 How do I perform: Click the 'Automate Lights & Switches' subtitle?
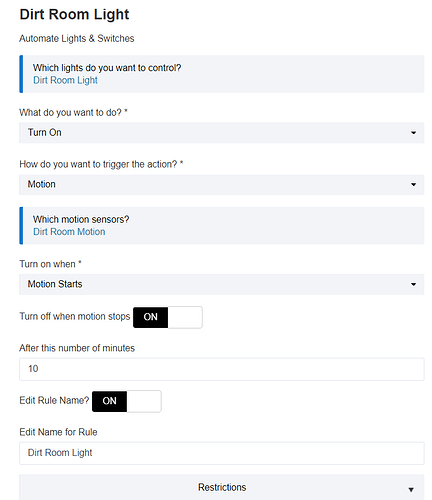[x=77, y=38]
